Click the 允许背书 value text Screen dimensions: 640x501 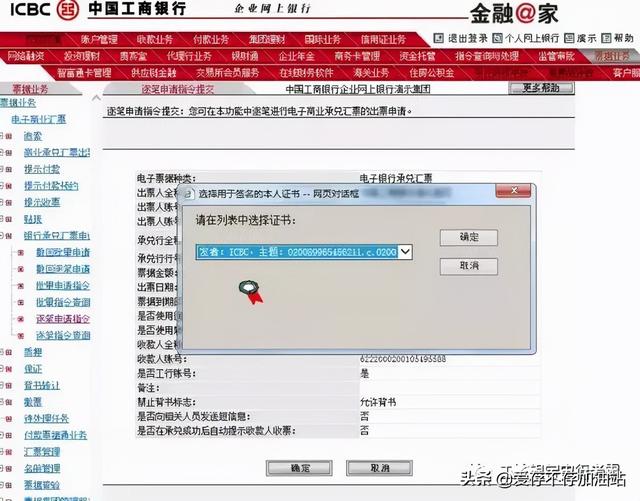click(x=378, y=402)
